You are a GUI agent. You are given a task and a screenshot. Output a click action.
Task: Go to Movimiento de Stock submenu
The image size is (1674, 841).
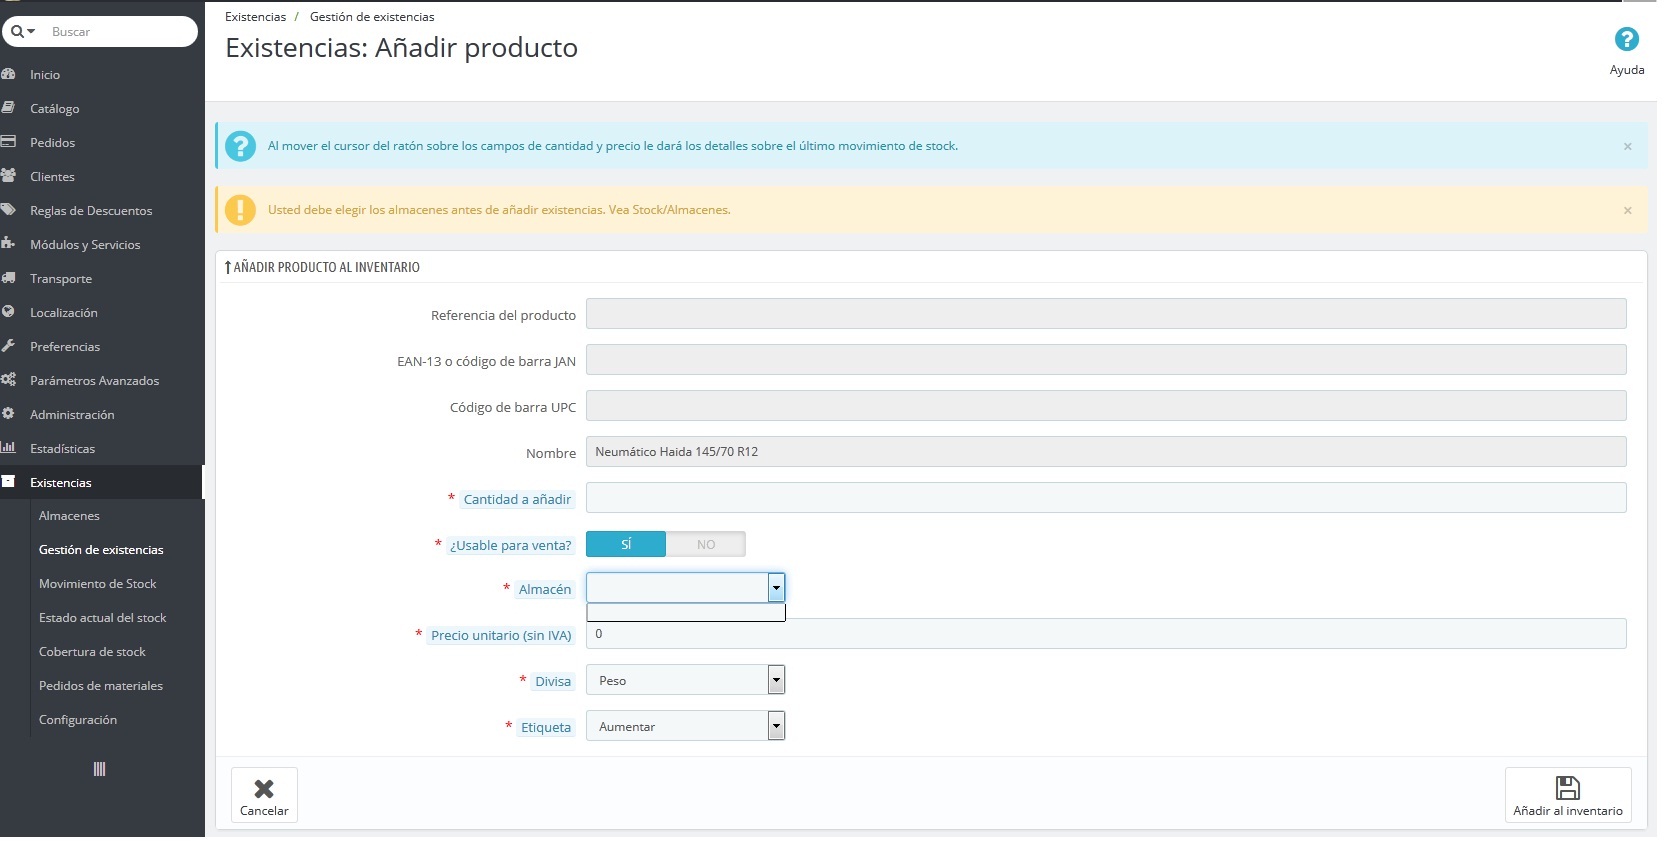pos(98,584)
